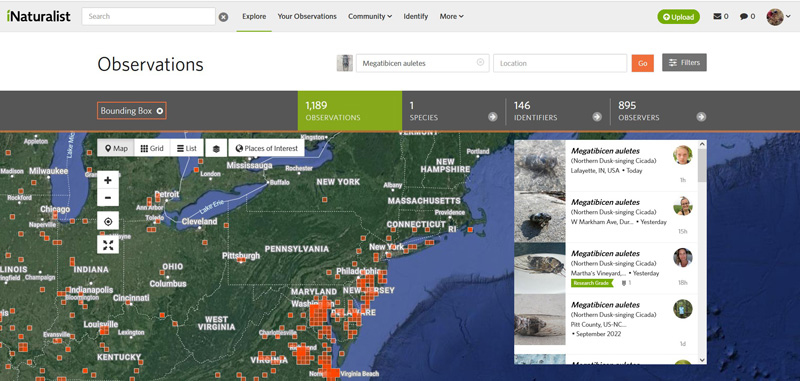
Task: Click the Research Grade badge
Action: point(592,283)
